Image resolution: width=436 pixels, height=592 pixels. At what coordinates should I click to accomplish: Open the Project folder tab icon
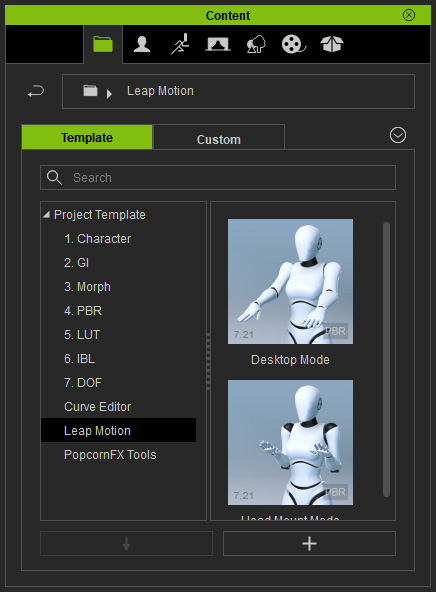103,44
